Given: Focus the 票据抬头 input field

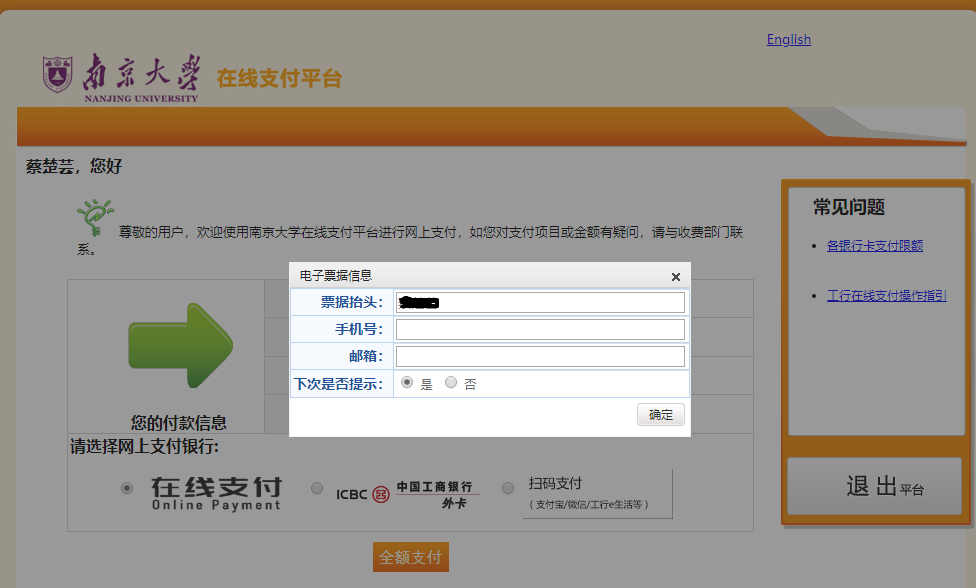Looking at the screenshot, I should tap(540, 302).
